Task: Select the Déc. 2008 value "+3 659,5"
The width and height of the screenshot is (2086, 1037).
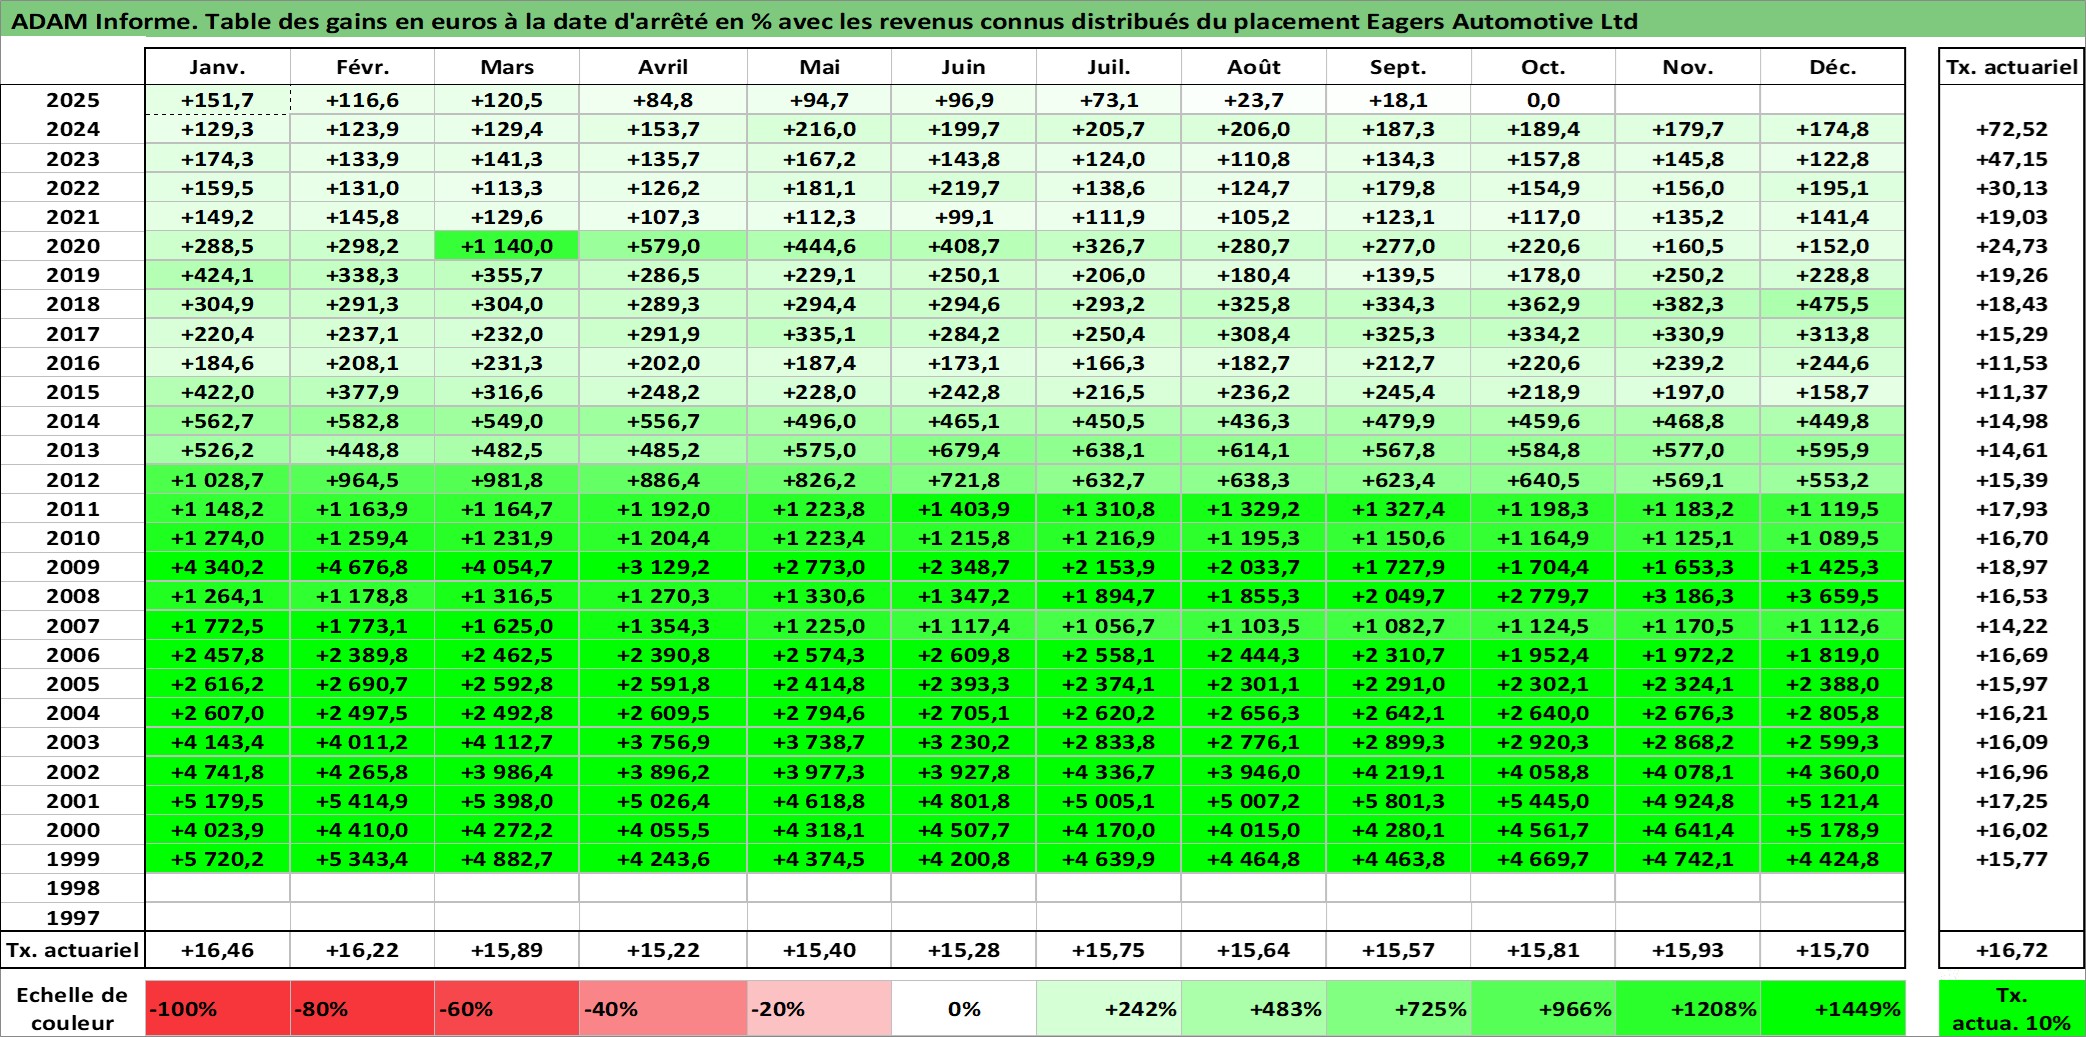Action: (1832, 596)
